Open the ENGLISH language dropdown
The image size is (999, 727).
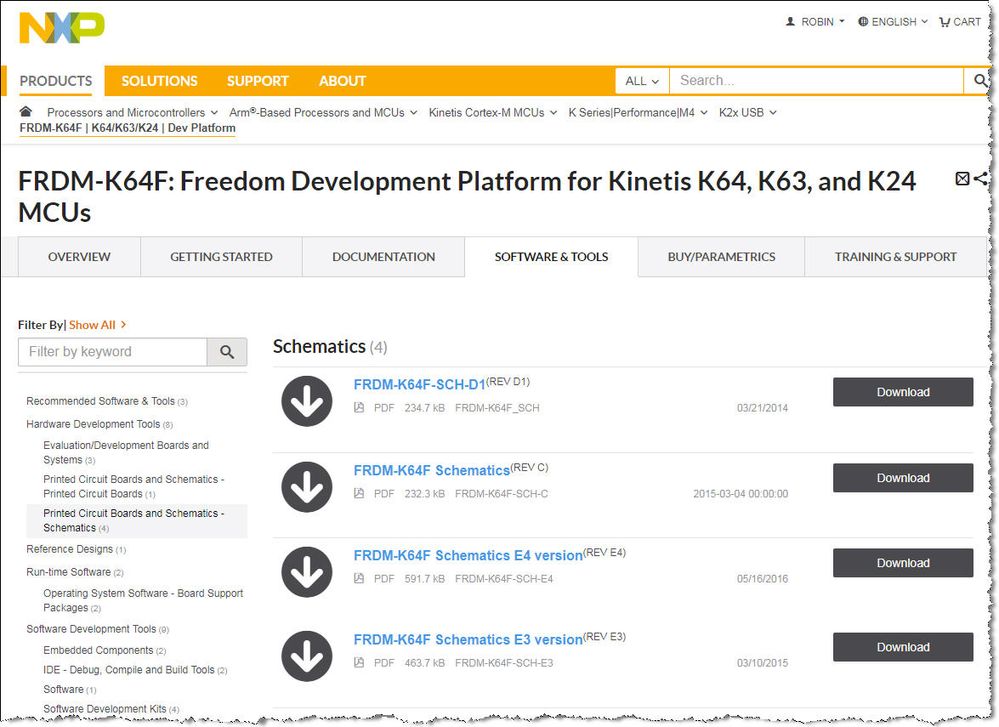(x=892, y=22)
